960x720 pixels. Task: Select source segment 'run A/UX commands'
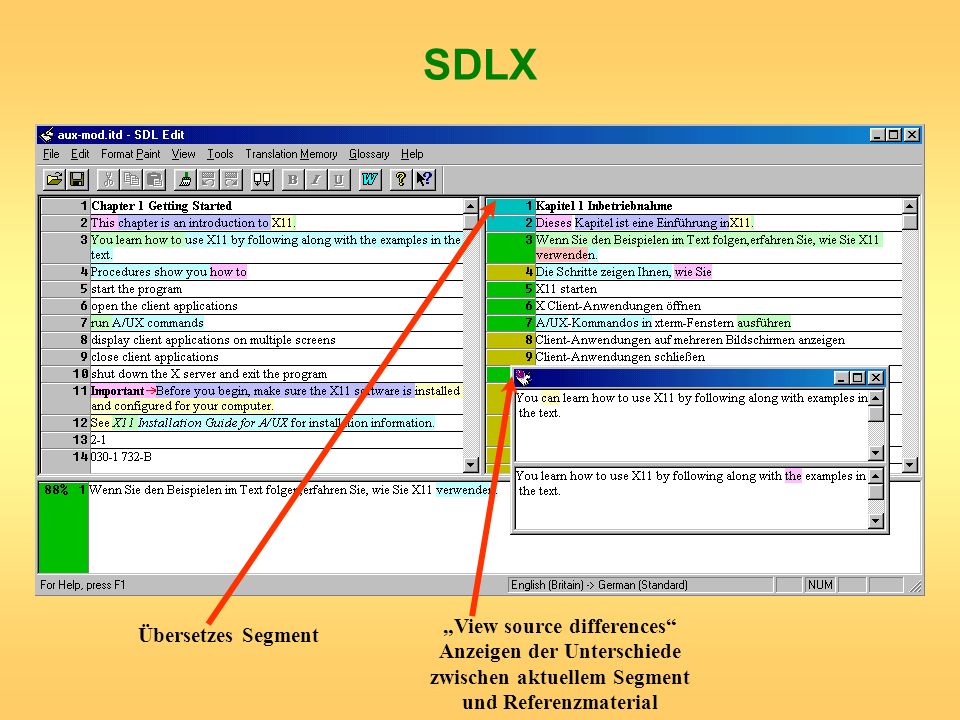[x=277, y=323]
